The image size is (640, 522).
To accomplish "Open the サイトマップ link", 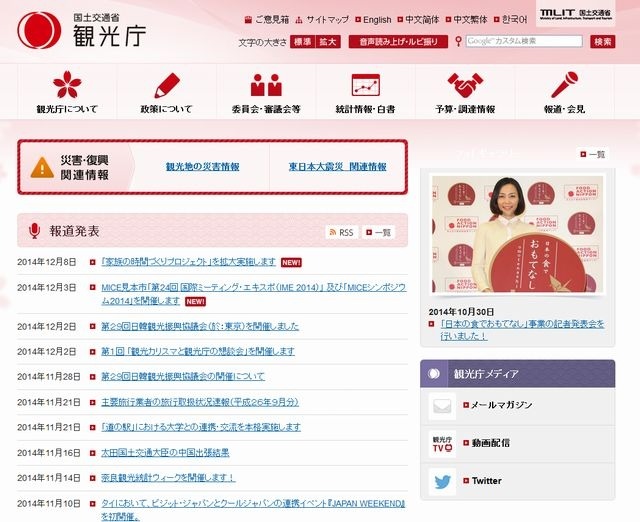I will 322,20.
